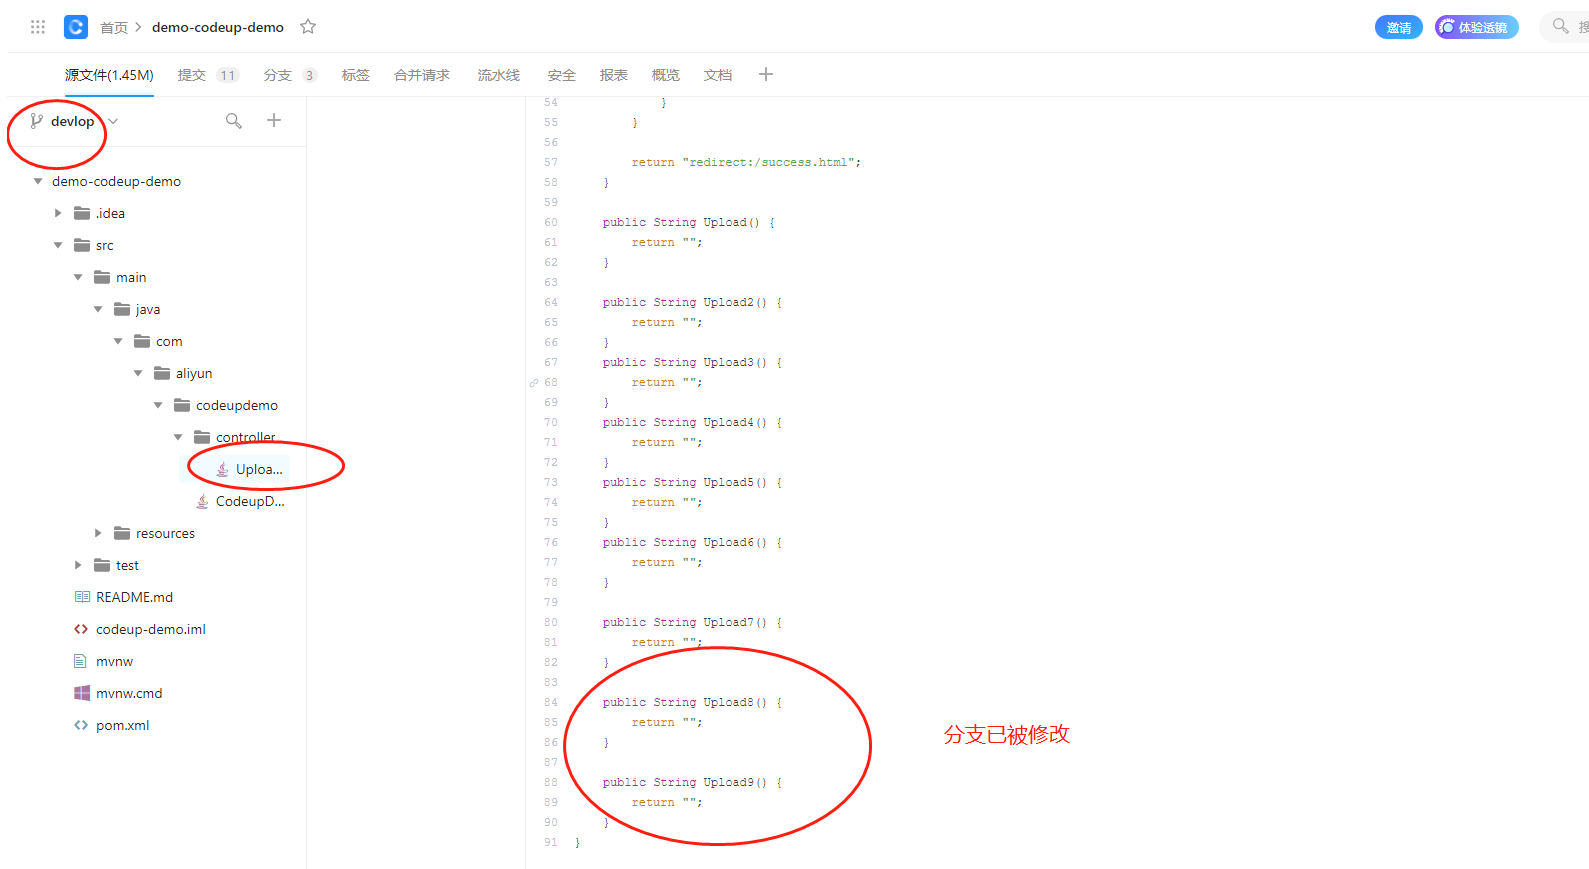1589x869 pixels.
Task: Collapse the aliyun folder arrow
Action: (x=138, y=373)
